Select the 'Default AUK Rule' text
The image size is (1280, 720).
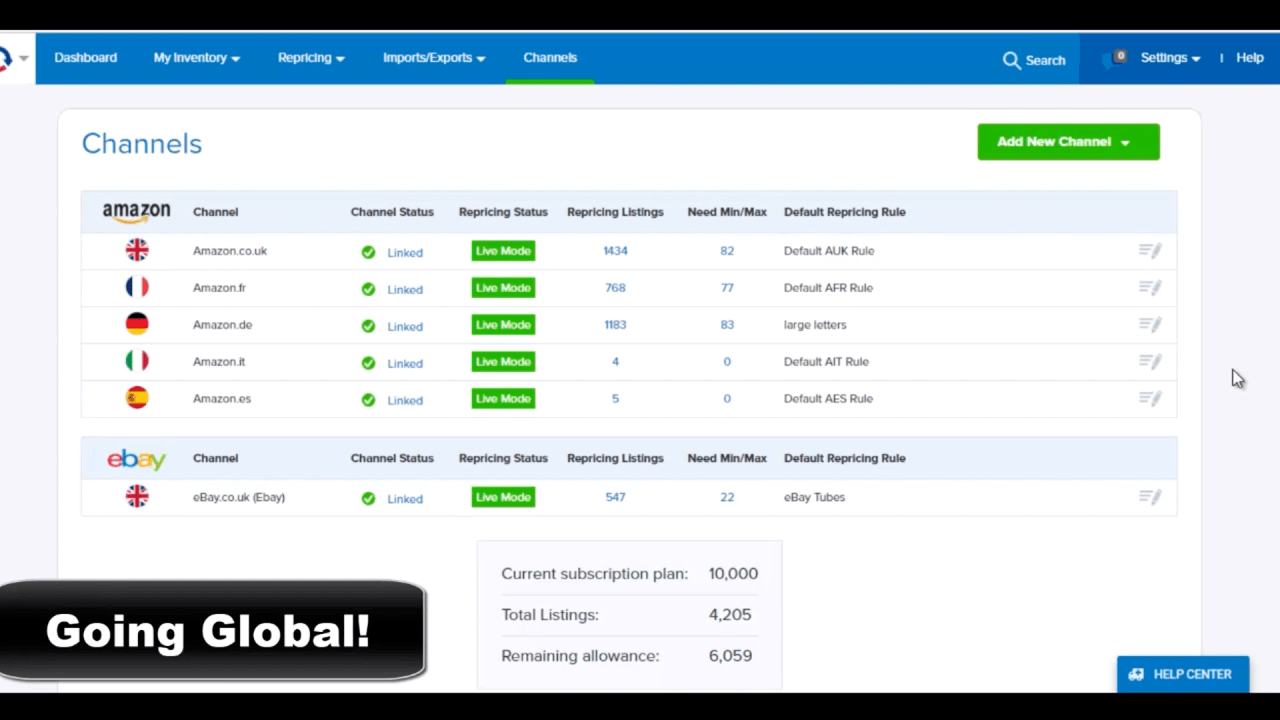click(829, 251)
